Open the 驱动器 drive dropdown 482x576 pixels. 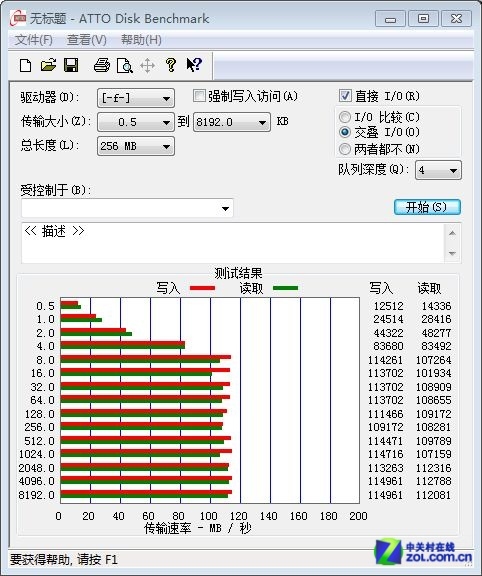click(136, 98)
